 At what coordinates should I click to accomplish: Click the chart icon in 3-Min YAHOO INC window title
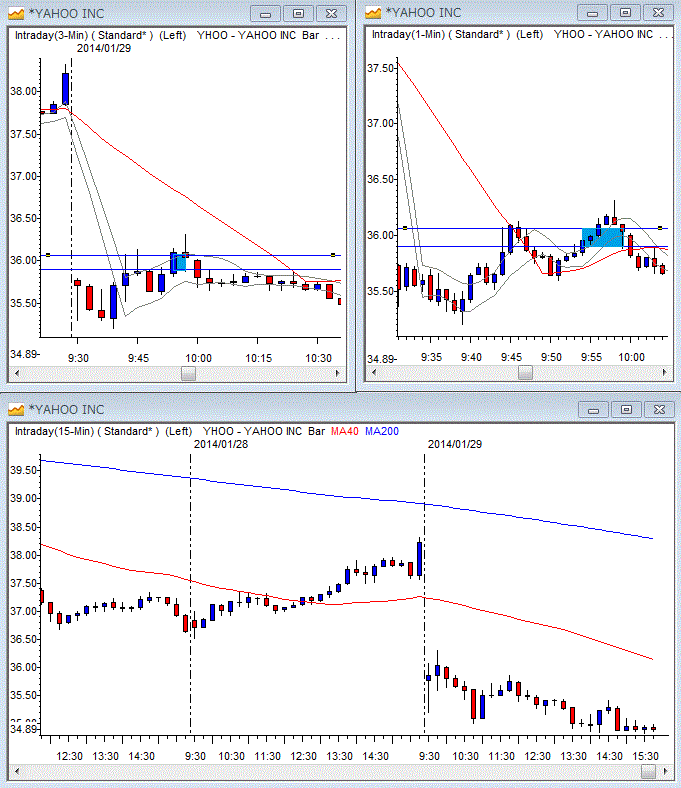coord(16,13)
